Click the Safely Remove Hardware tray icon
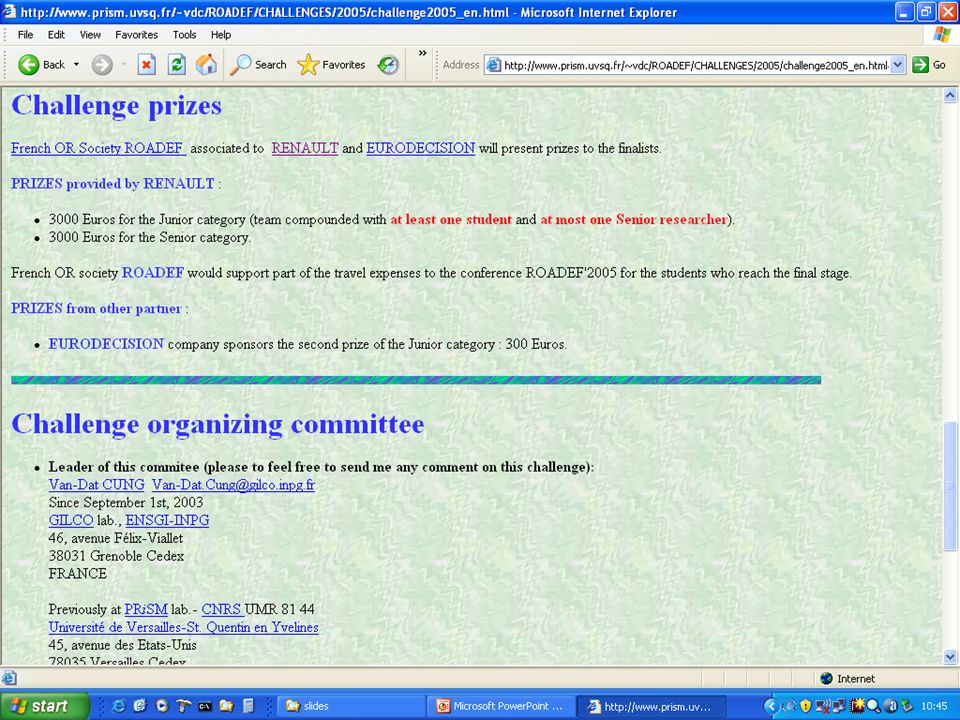The width and height of the screenshot is (960, 720). point(907,706)
